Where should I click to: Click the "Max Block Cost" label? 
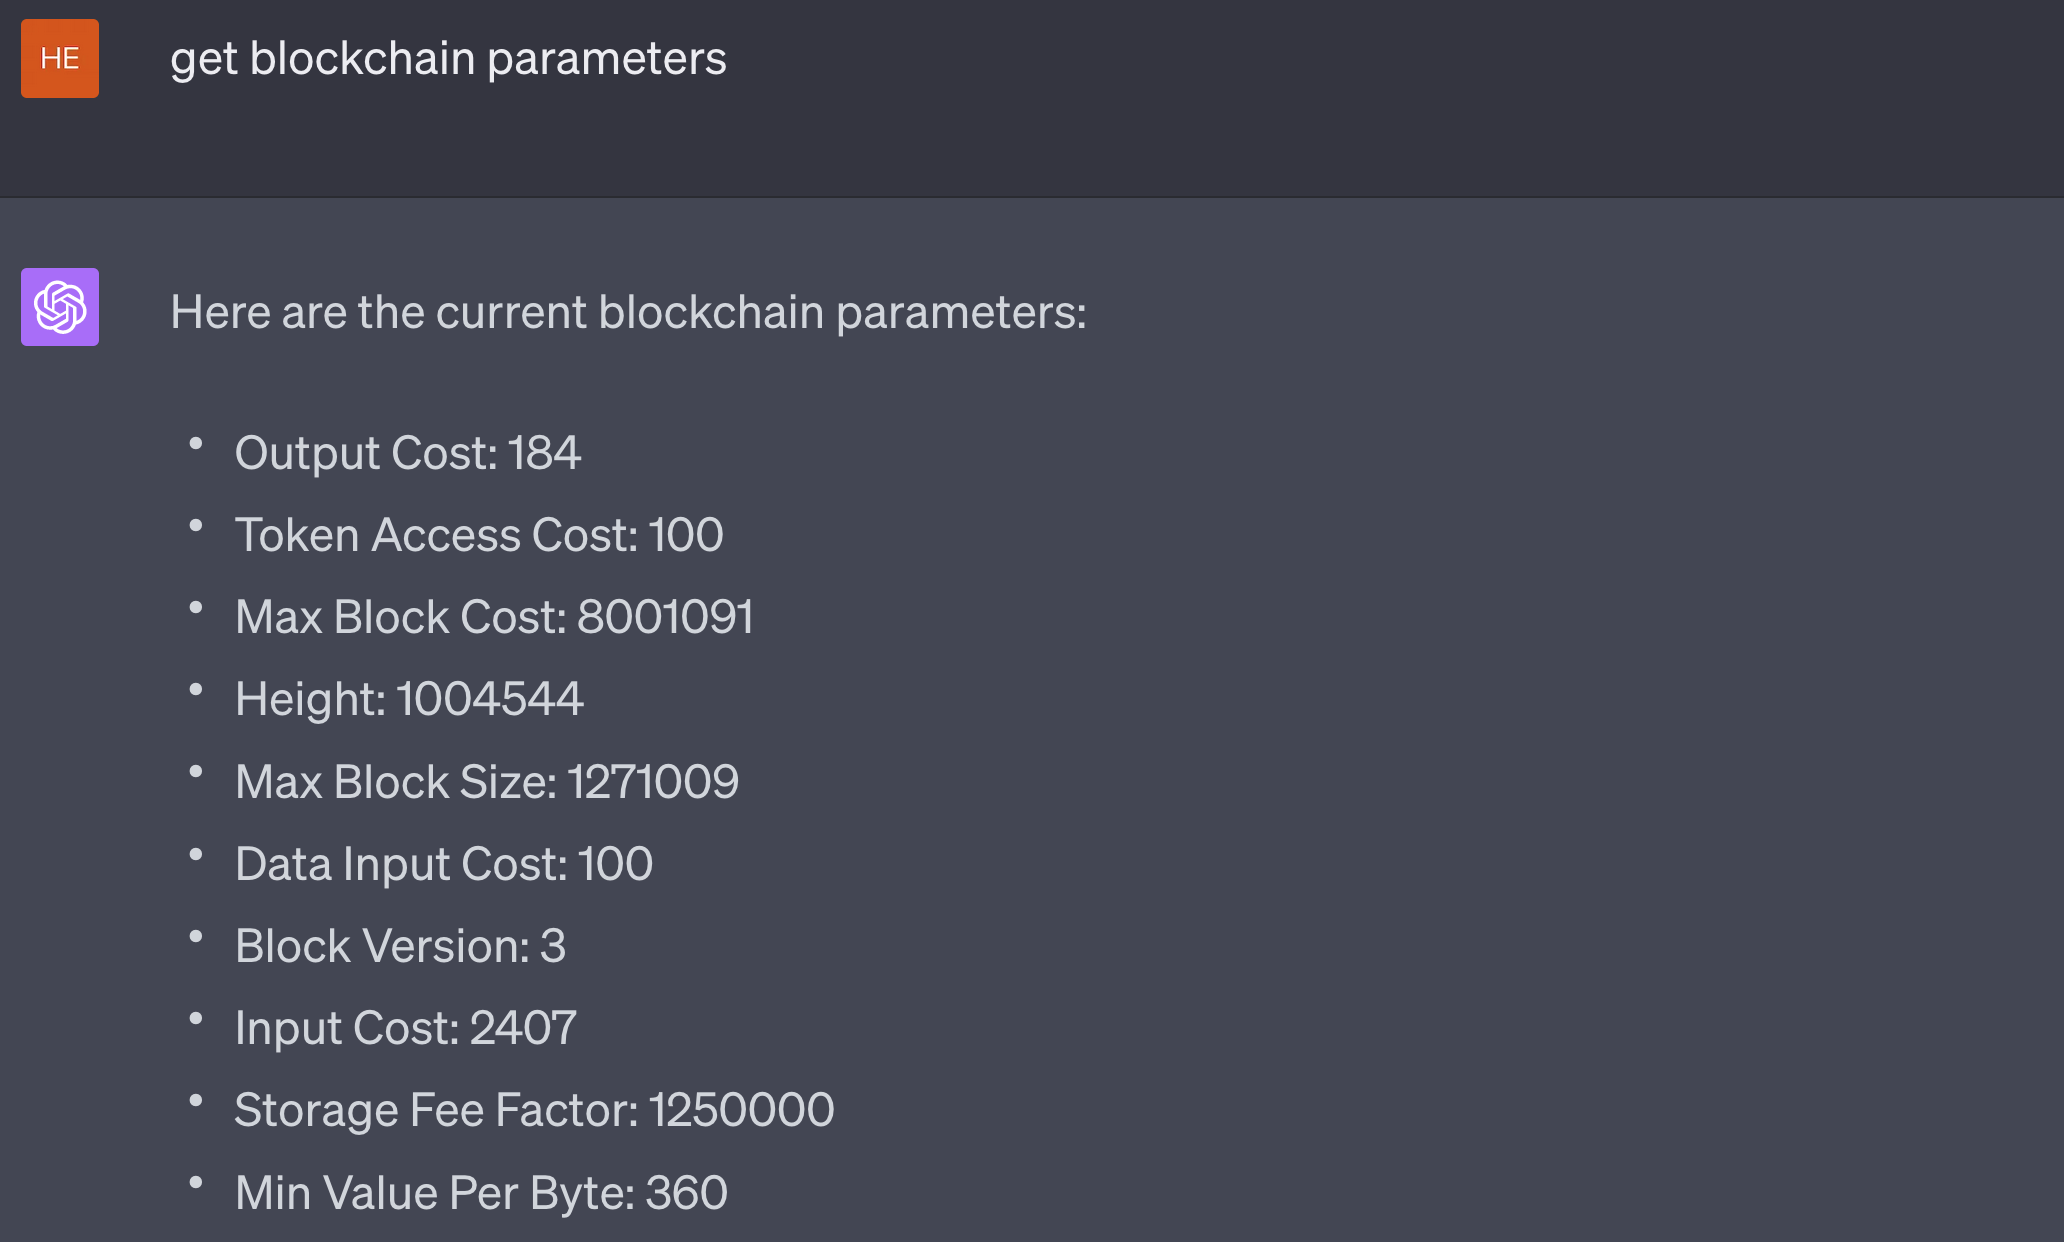(400, 617)
